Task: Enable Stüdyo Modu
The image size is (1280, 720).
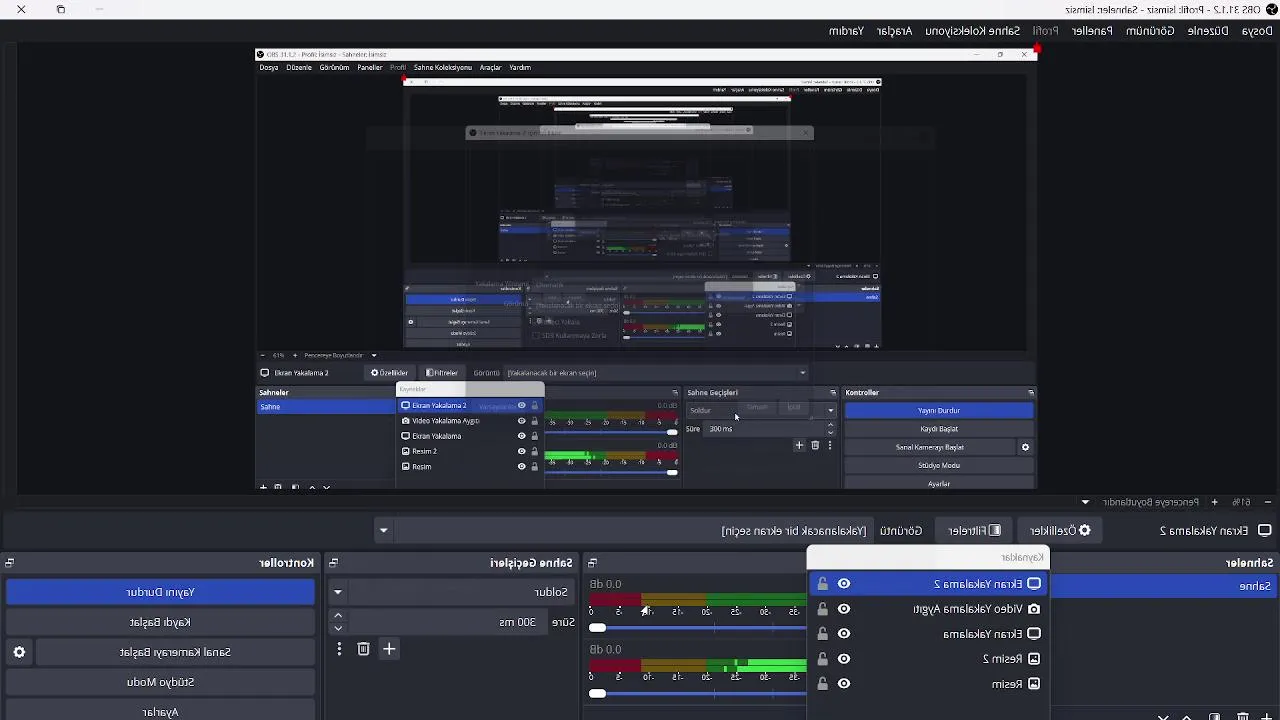Action: click(160, 682)
